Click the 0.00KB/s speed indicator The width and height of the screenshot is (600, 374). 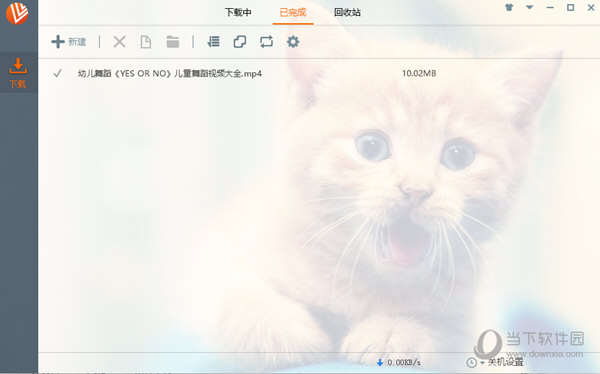tap(404, 362)
